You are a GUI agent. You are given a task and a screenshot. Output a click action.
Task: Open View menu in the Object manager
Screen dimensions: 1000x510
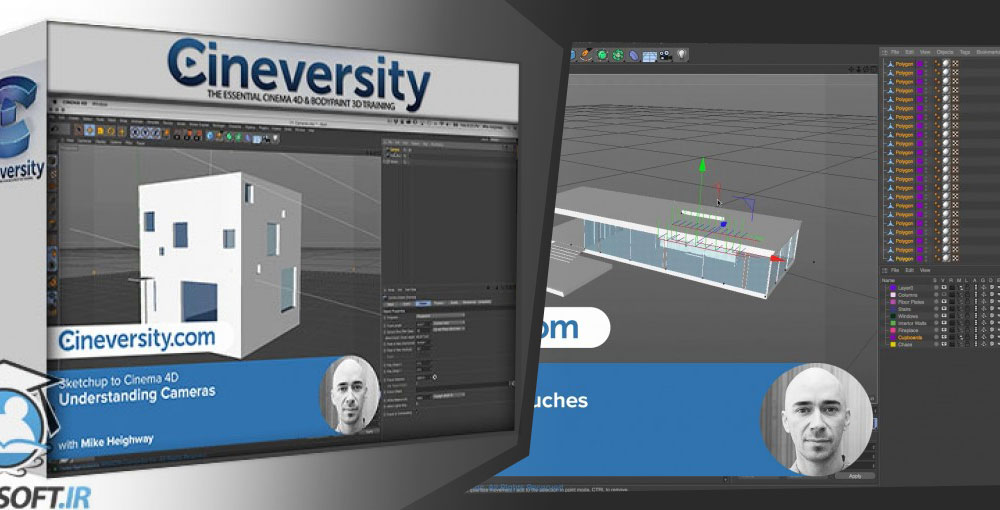[925, 52]
